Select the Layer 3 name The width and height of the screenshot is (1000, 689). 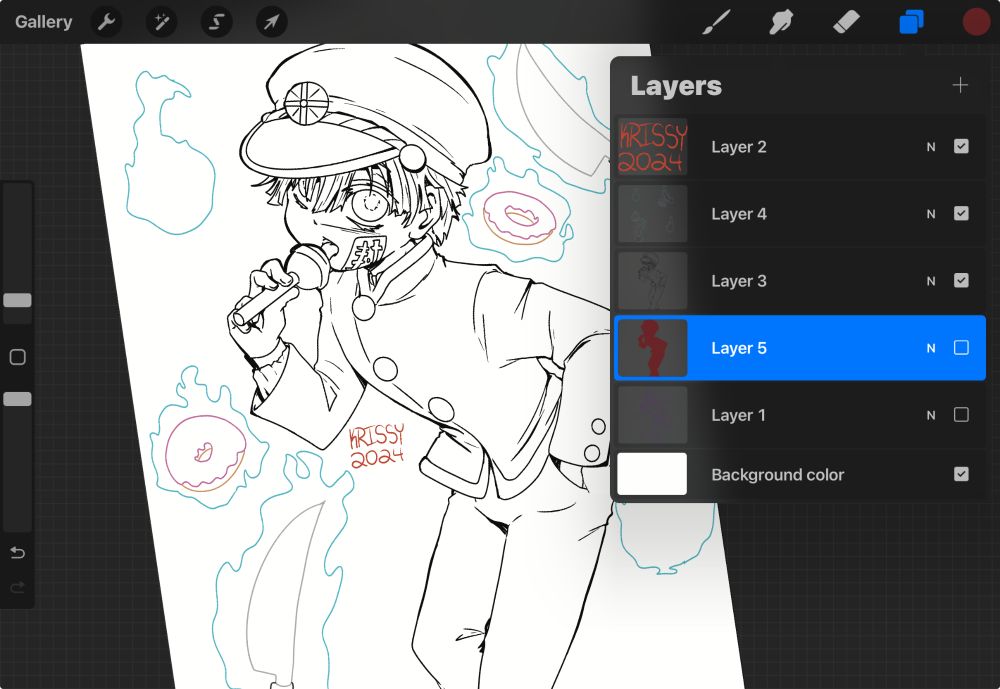pos(739,281)
